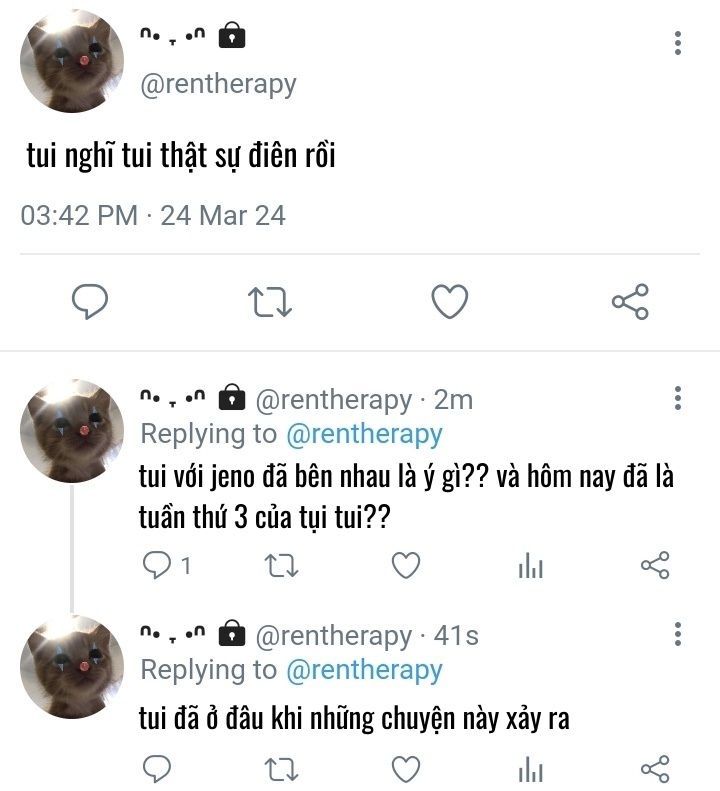This screenshot has height=791, width=720.
Task: Open more options on 2m reply
Action: click(678, 399)
